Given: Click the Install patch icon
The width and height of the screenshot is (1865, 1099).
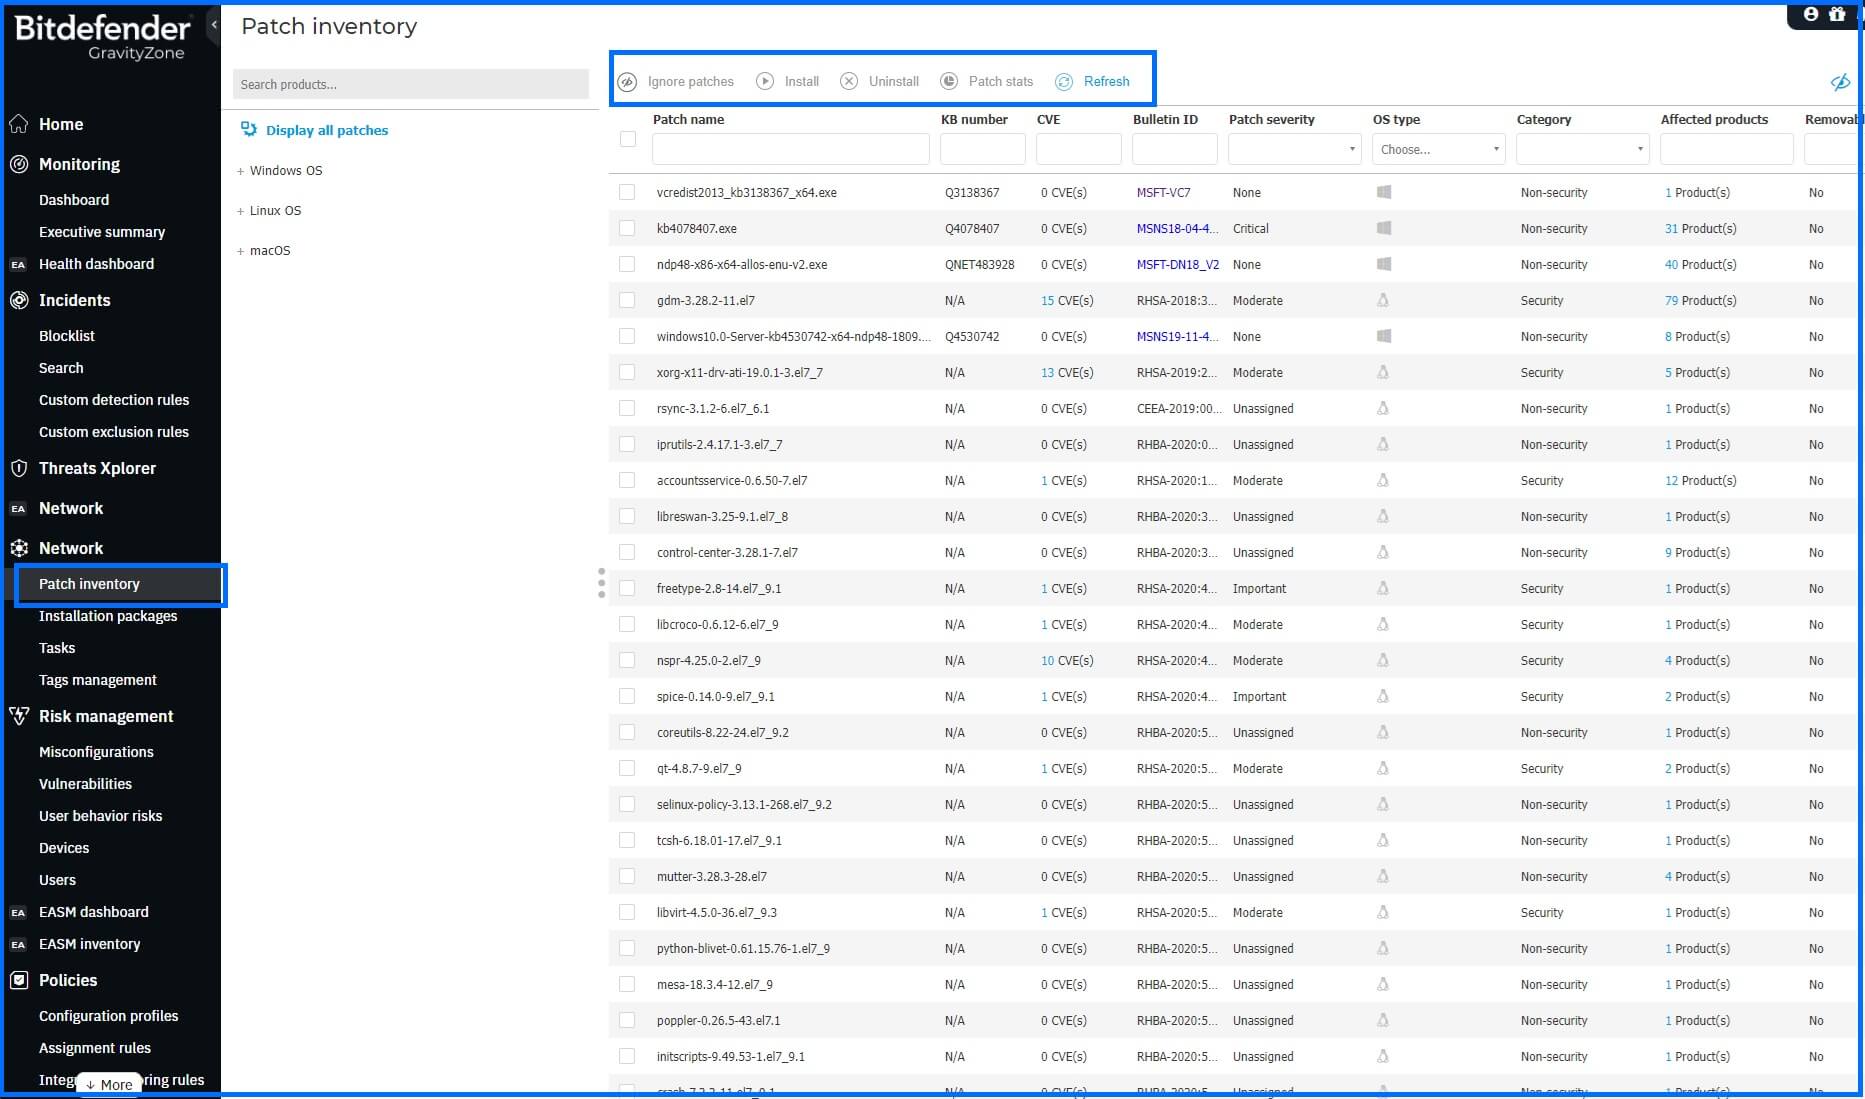Looking at the screenshot, I should pos(765,82).
